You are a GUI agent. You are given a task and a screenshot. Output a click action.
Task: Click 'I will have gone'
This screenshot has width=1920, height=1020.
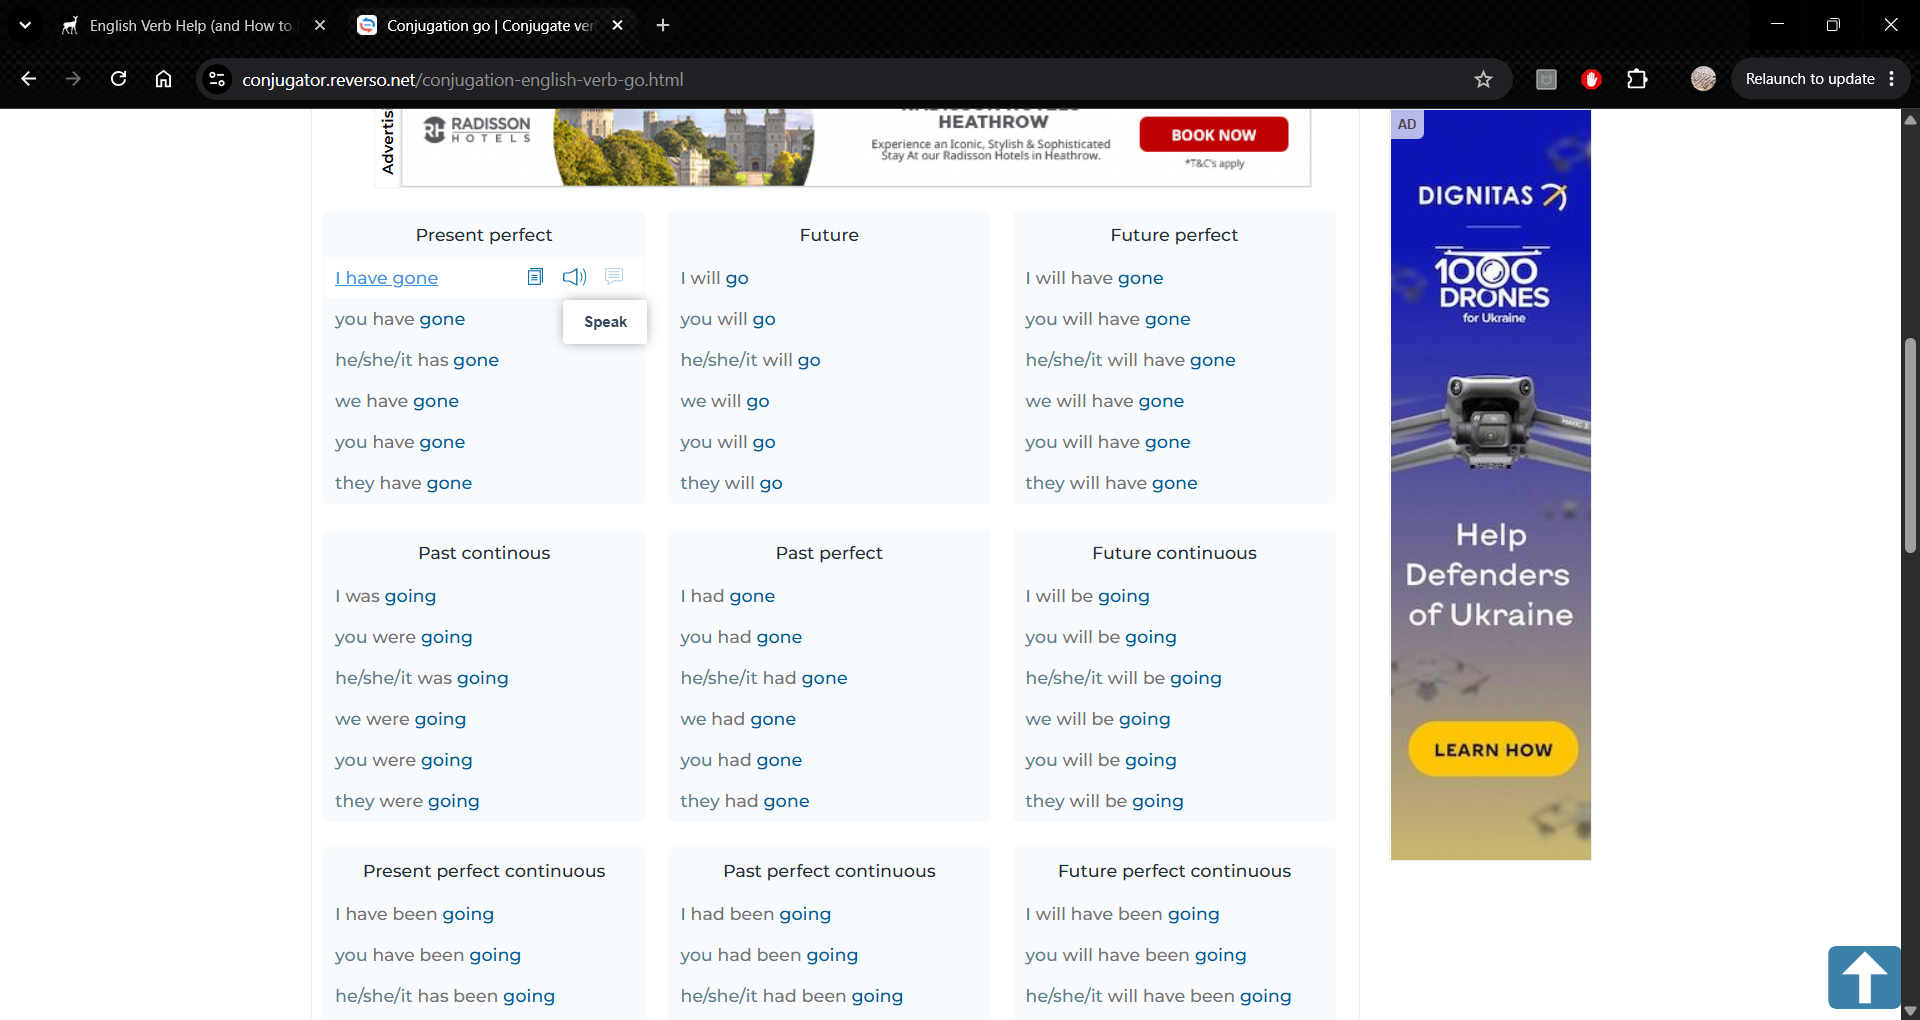tap(1094, 278)
